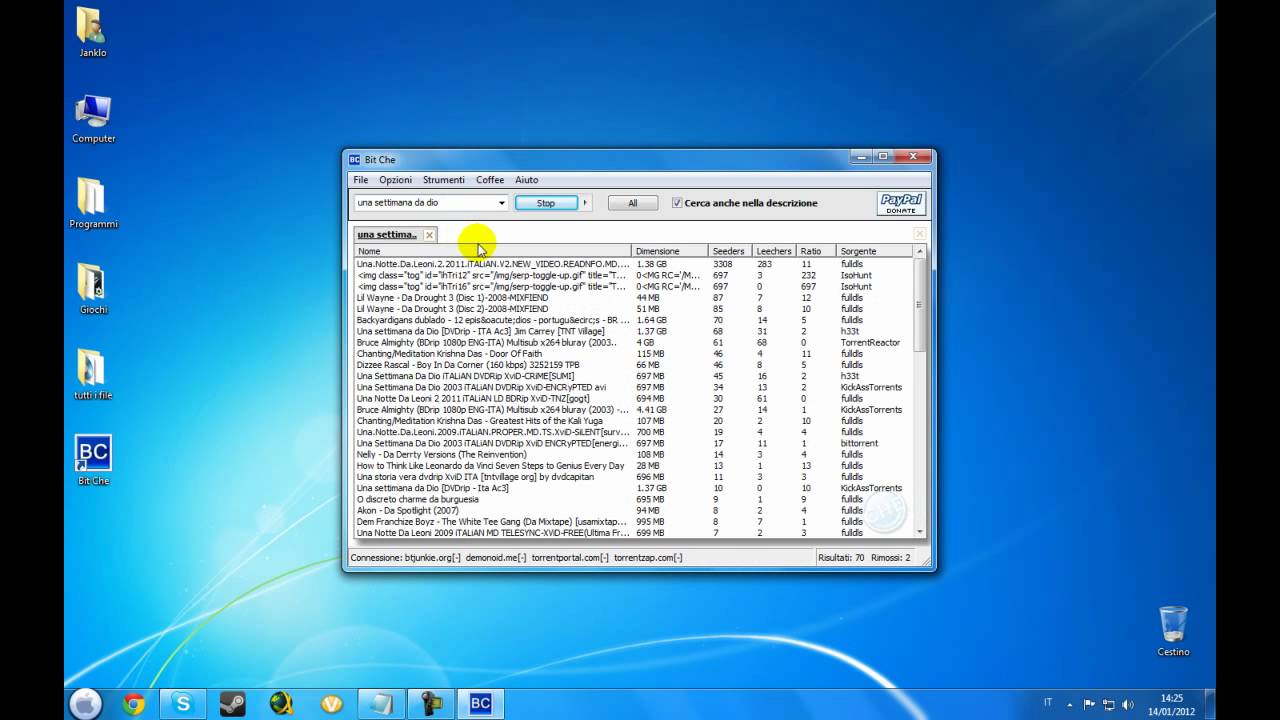This screenshot has height=720, width=1280.
Task: Select 'Backyardigans dublado' result row
Action: [x=635, y=320]
